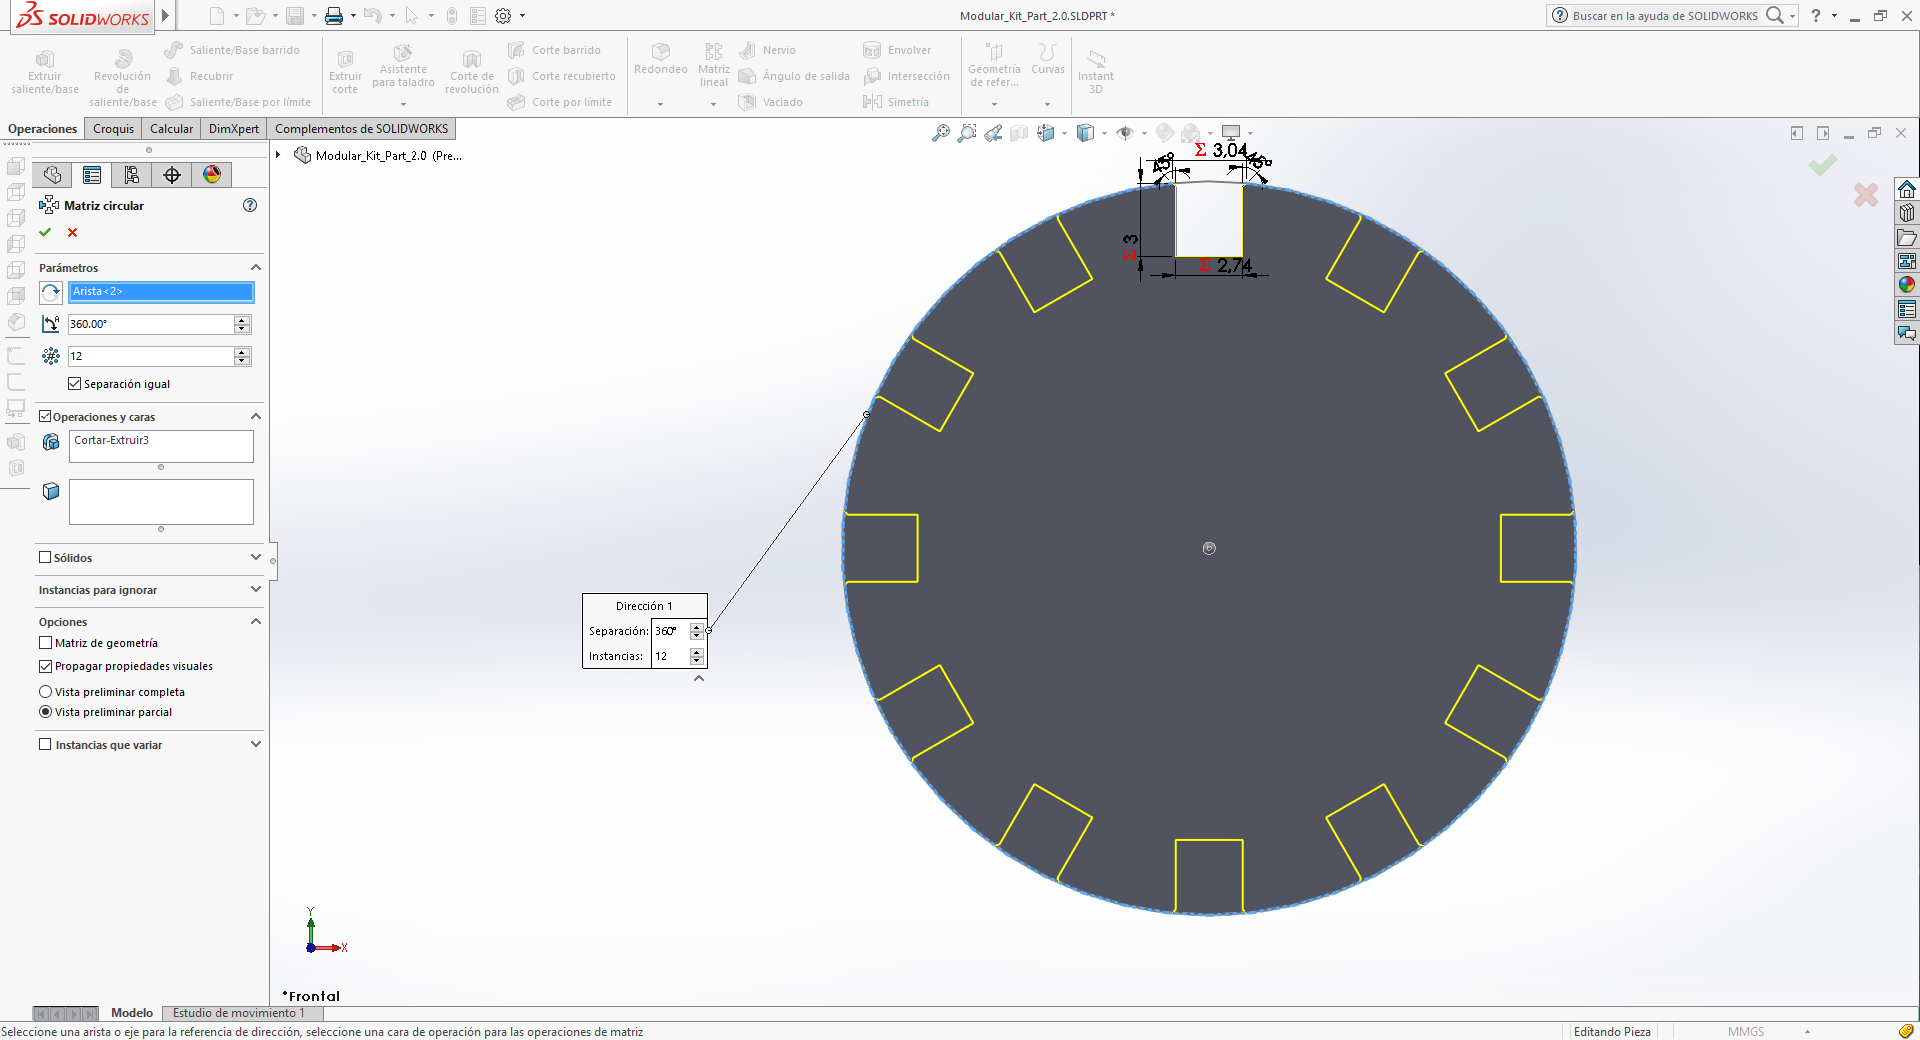Click the Envolver wrap tool
This screenshot has width=1920, height=1040.
(897, 50)
